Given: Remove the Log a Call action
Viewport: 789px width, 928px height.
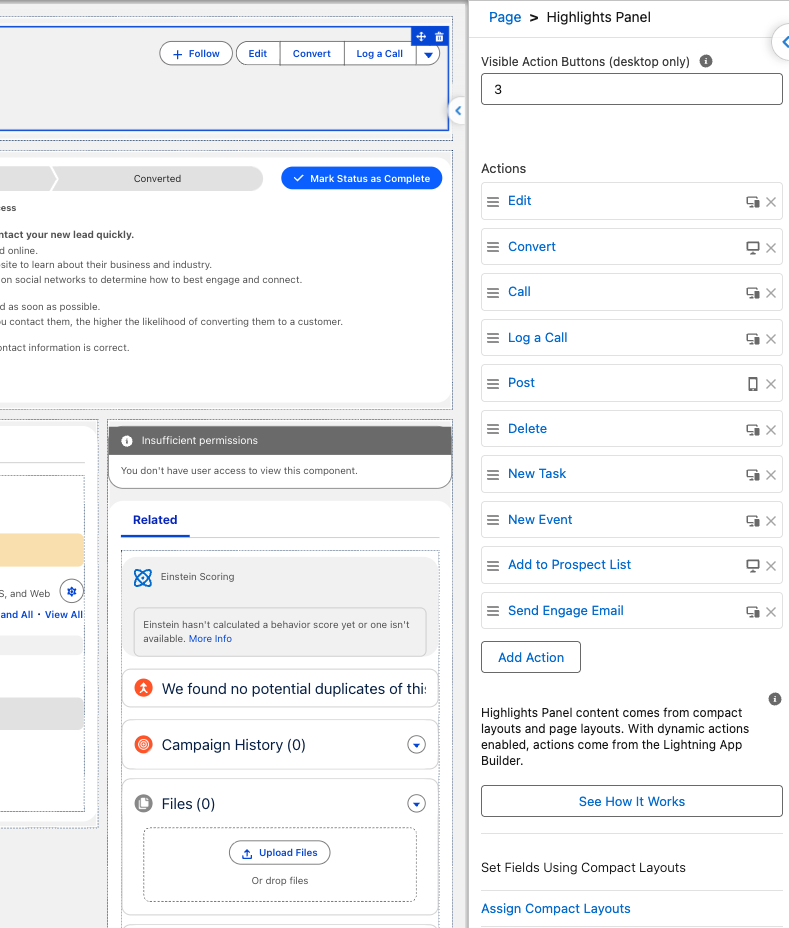Looking at the screenshot, I should coord(771,339).
